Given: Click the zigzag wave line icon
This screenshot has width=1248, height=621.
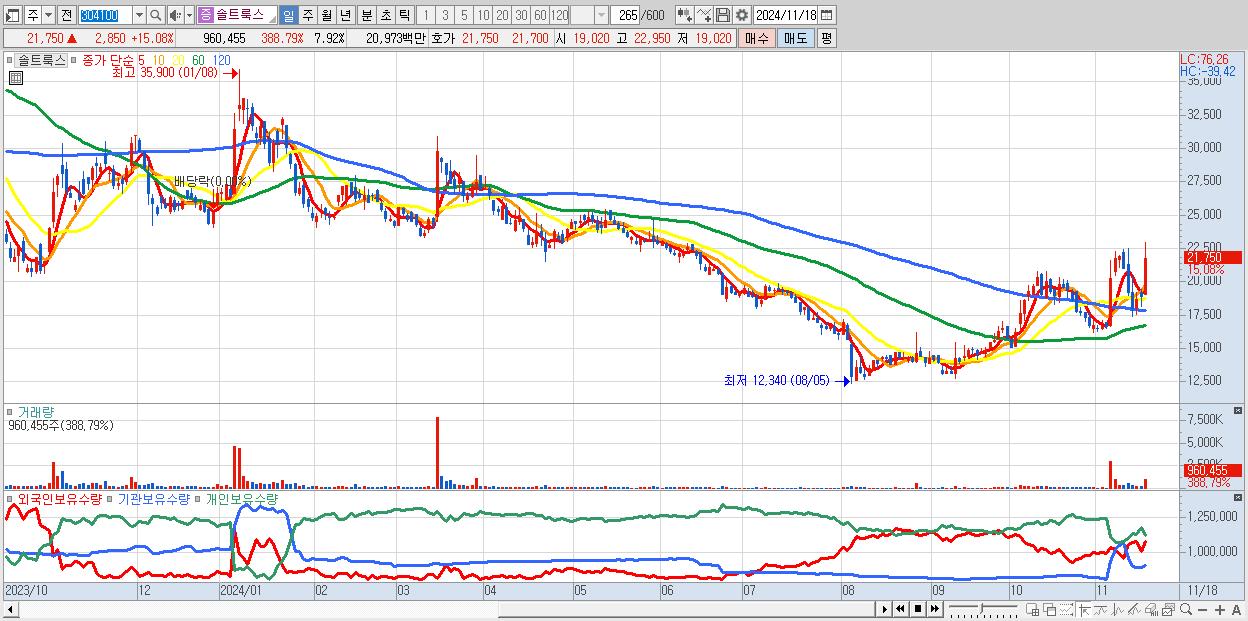Looking at the screenshot, I should pyautogui.click(x=1118, y=610).
